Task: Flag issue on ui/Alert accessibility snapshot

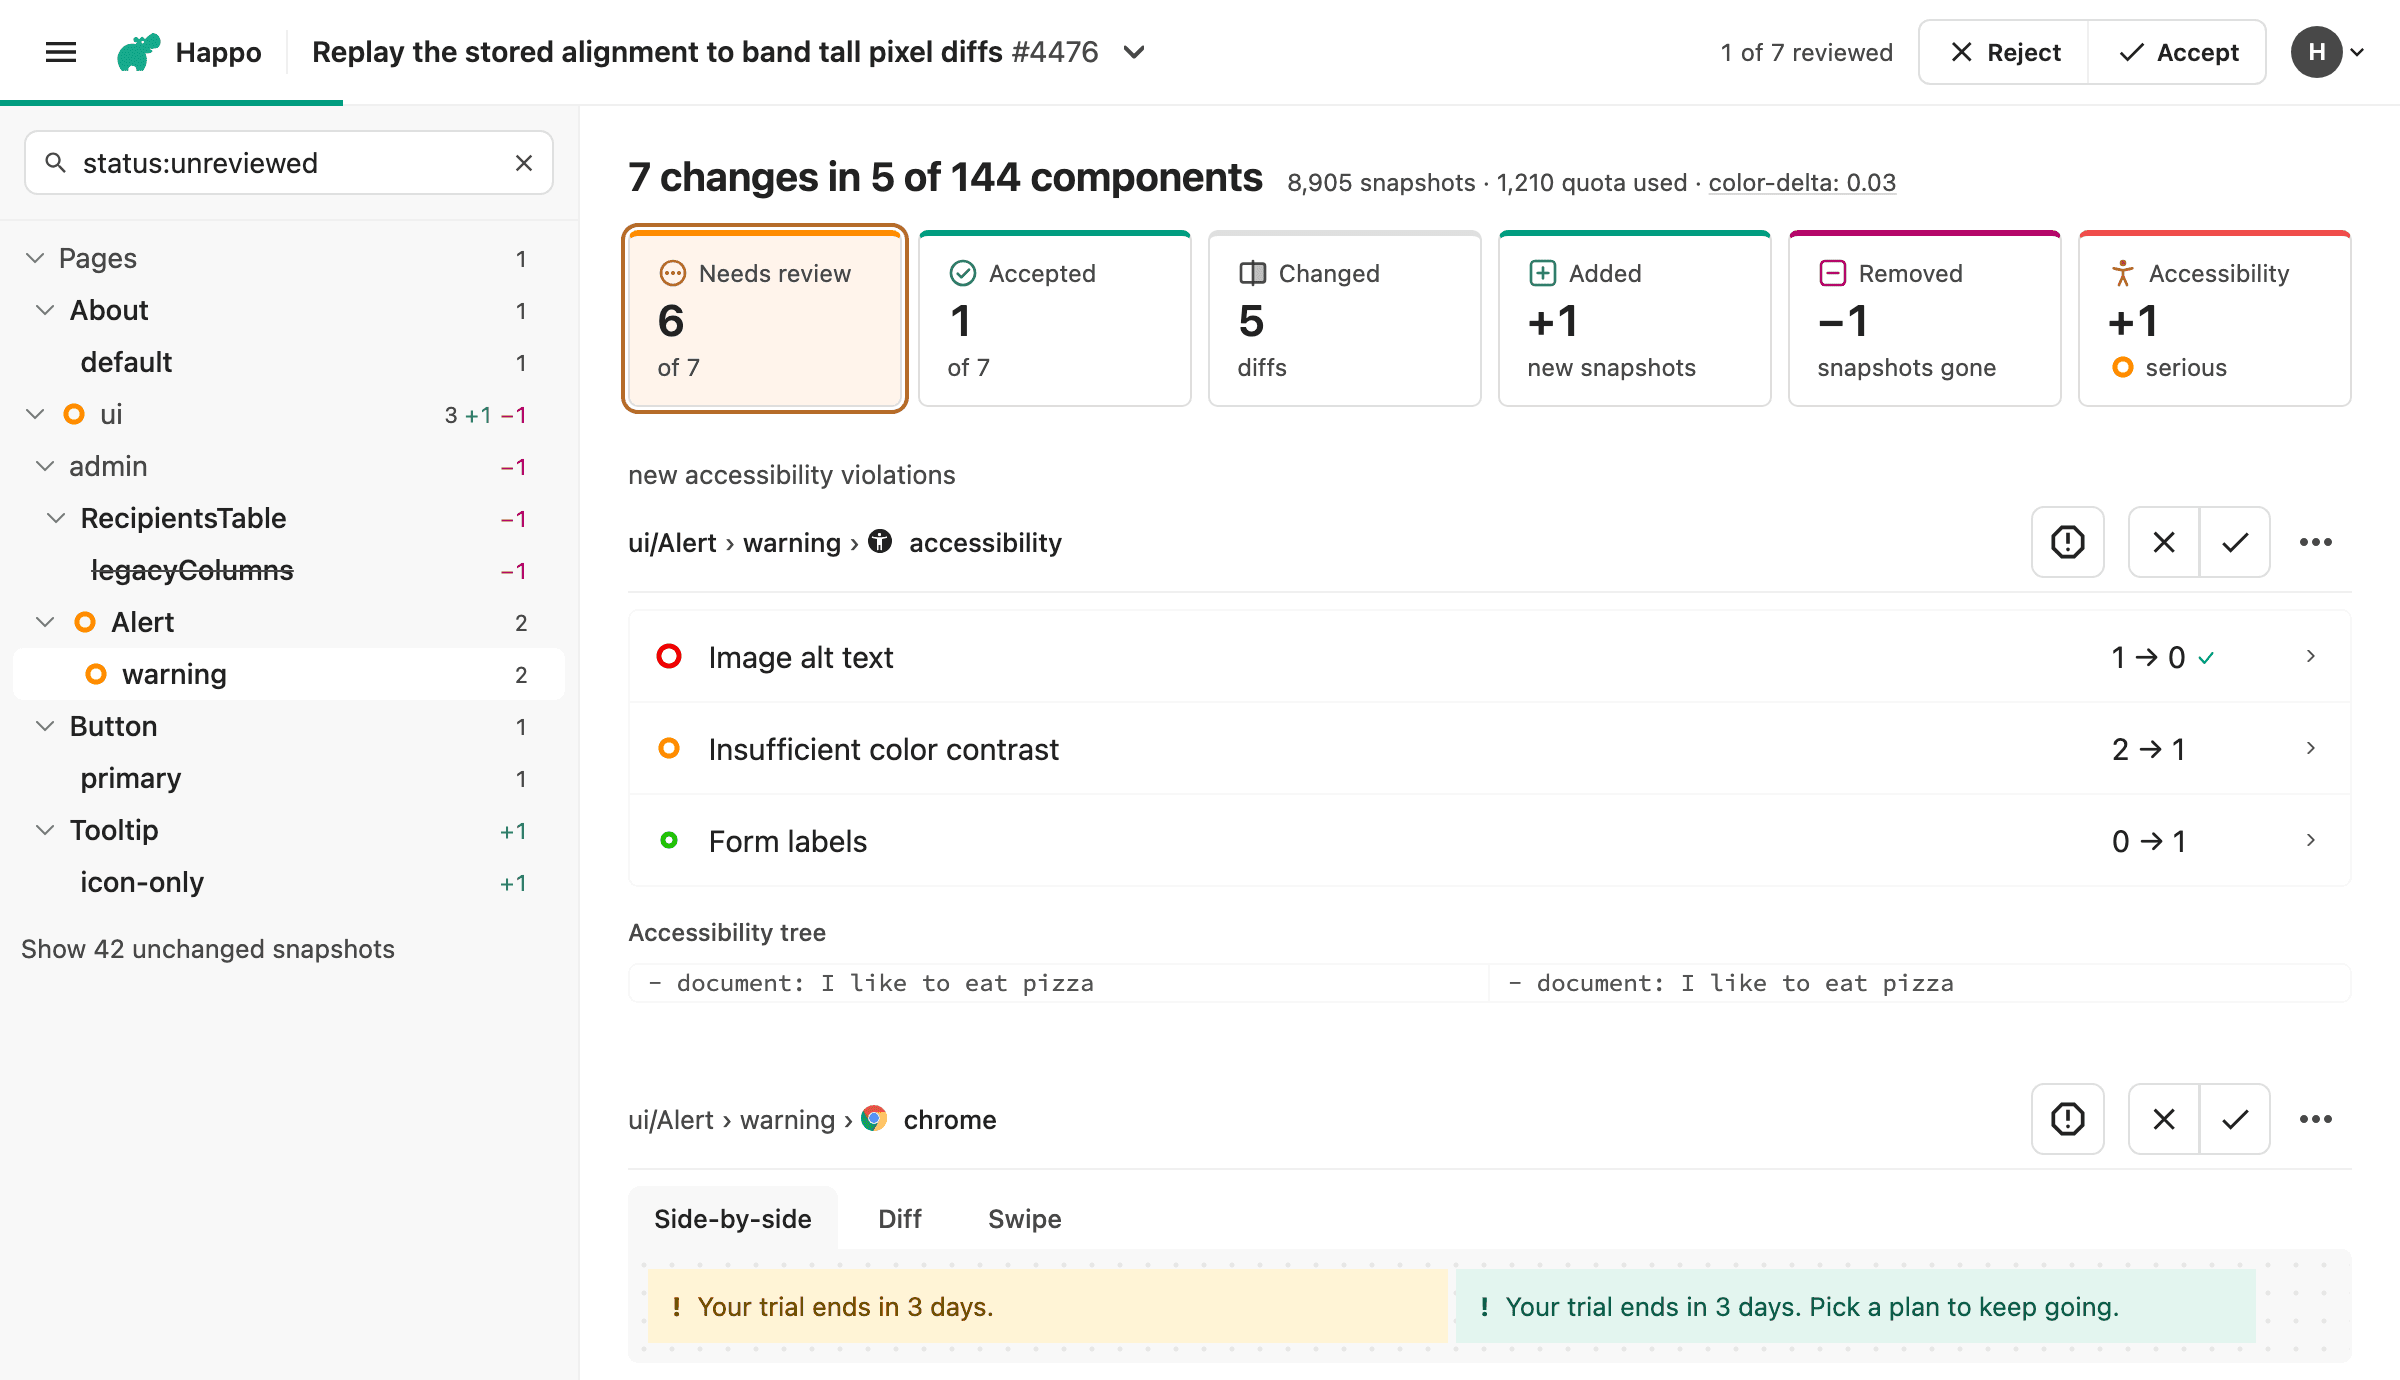Action: tap(2067, 542)
